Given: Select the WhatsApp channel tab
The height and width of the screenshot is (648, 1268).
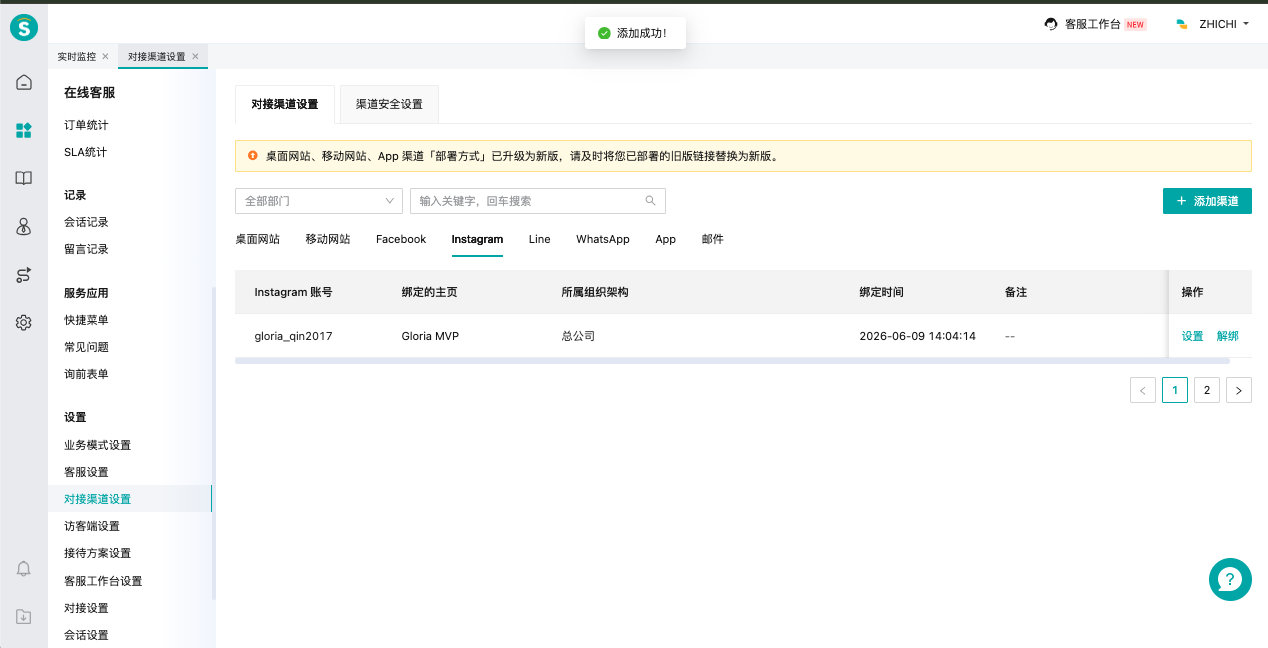Looking at the screenshot, I should [603, 239].
